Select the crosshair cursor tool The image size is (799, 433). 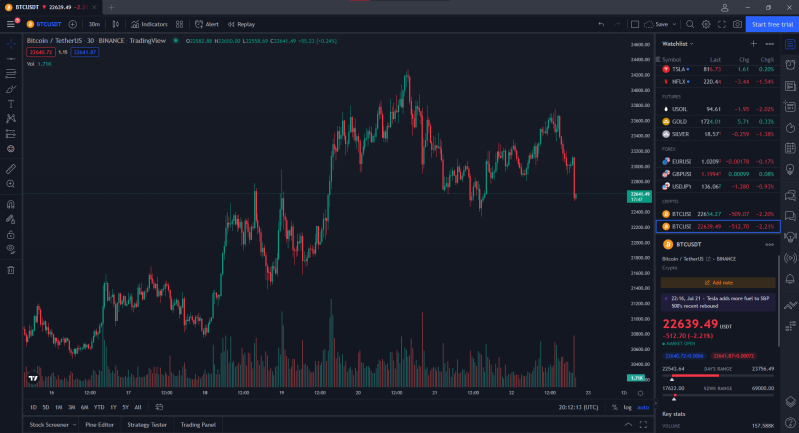(x=11, y=44)
